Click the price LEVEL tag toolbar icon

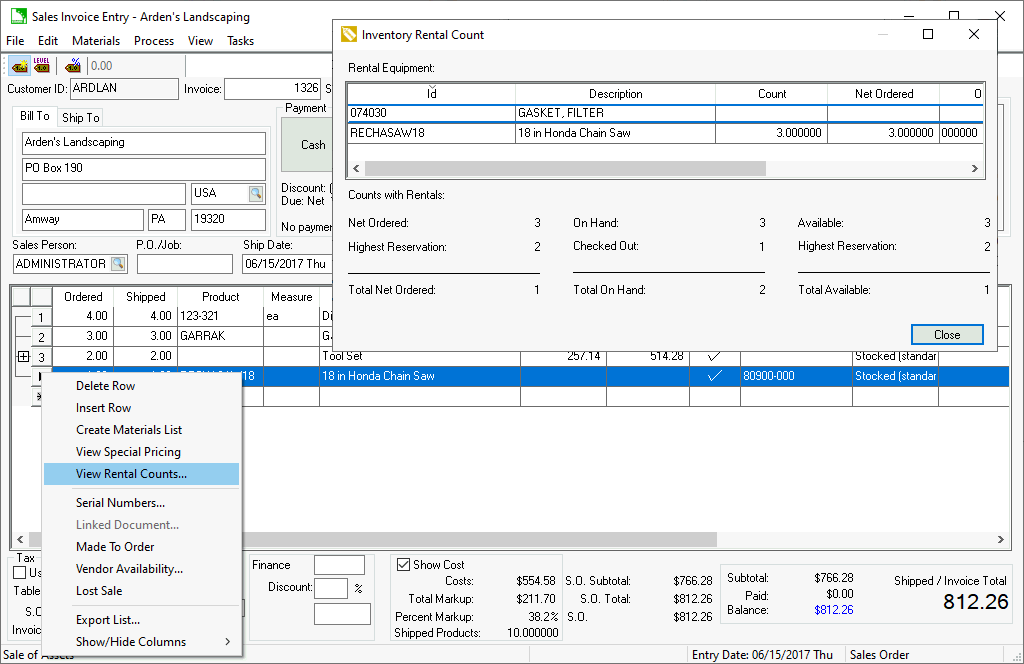pos(41,66)
